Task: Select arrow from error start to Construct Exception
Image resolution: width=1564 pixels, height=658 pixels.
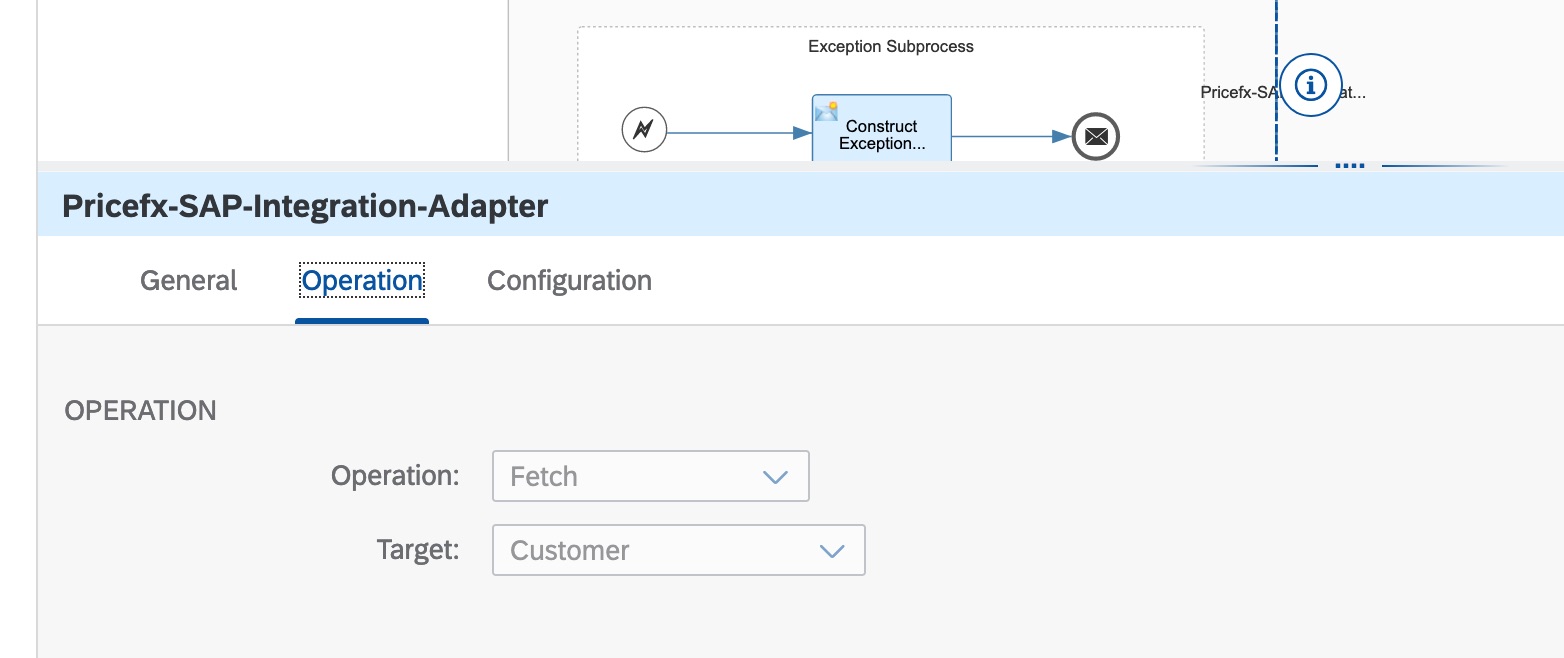Action: pos(738,132)
